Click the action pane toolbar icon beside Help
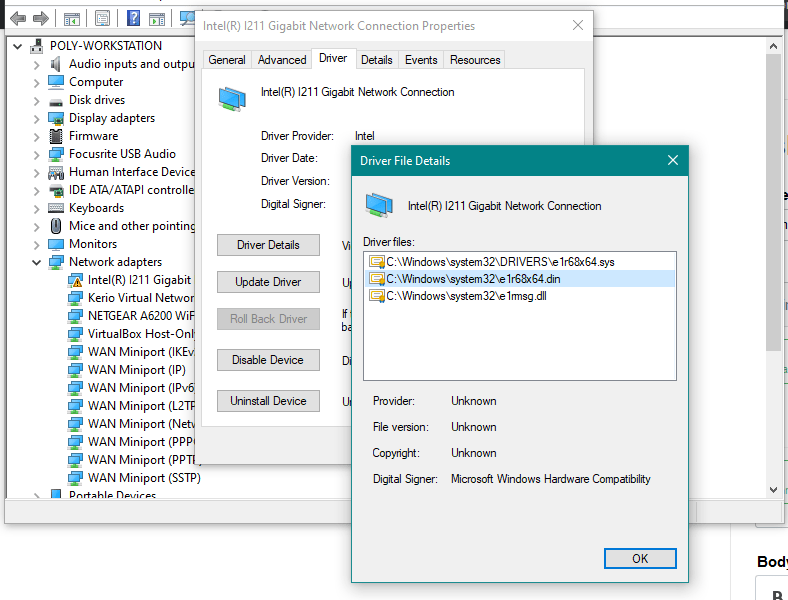Screen dimensions: 788x600 click(x=157, y=19)
